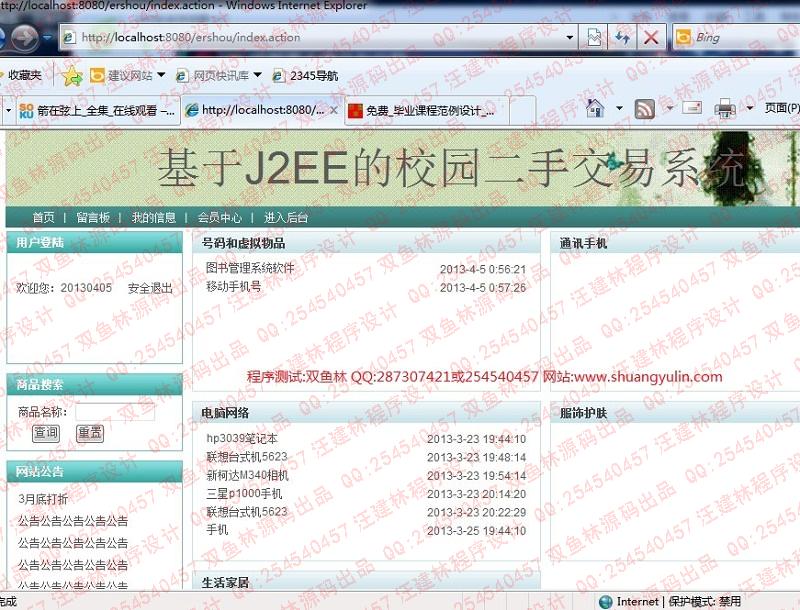
Task: Click the favorites star add icon
Action: 72,76
